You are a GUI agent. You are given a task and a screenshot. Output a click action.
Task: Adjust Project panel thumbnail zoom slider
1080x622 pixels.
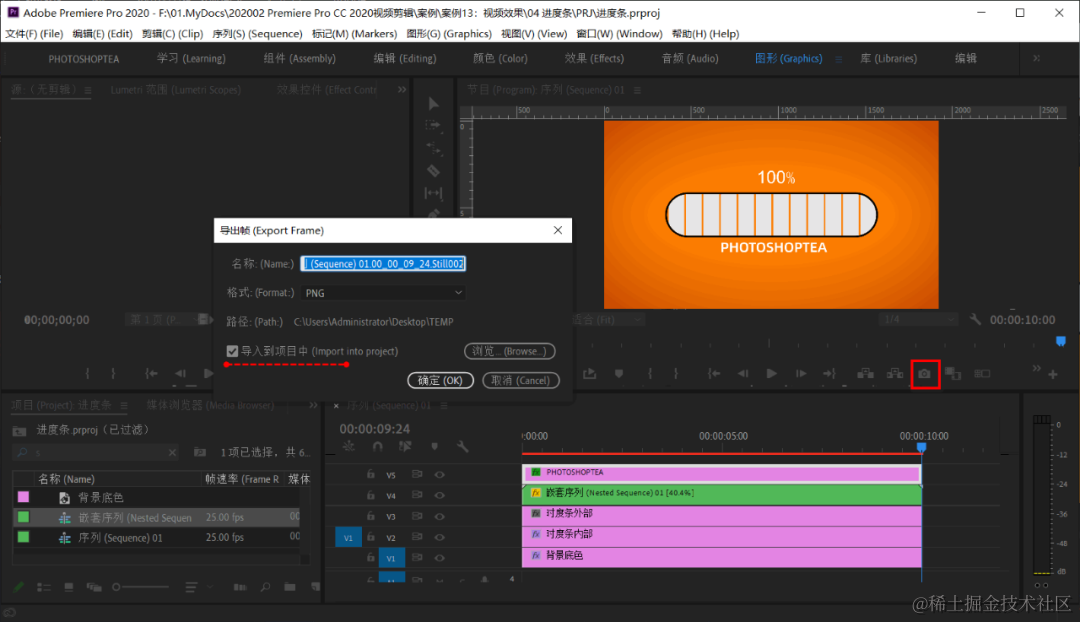(x=140, y=587)
